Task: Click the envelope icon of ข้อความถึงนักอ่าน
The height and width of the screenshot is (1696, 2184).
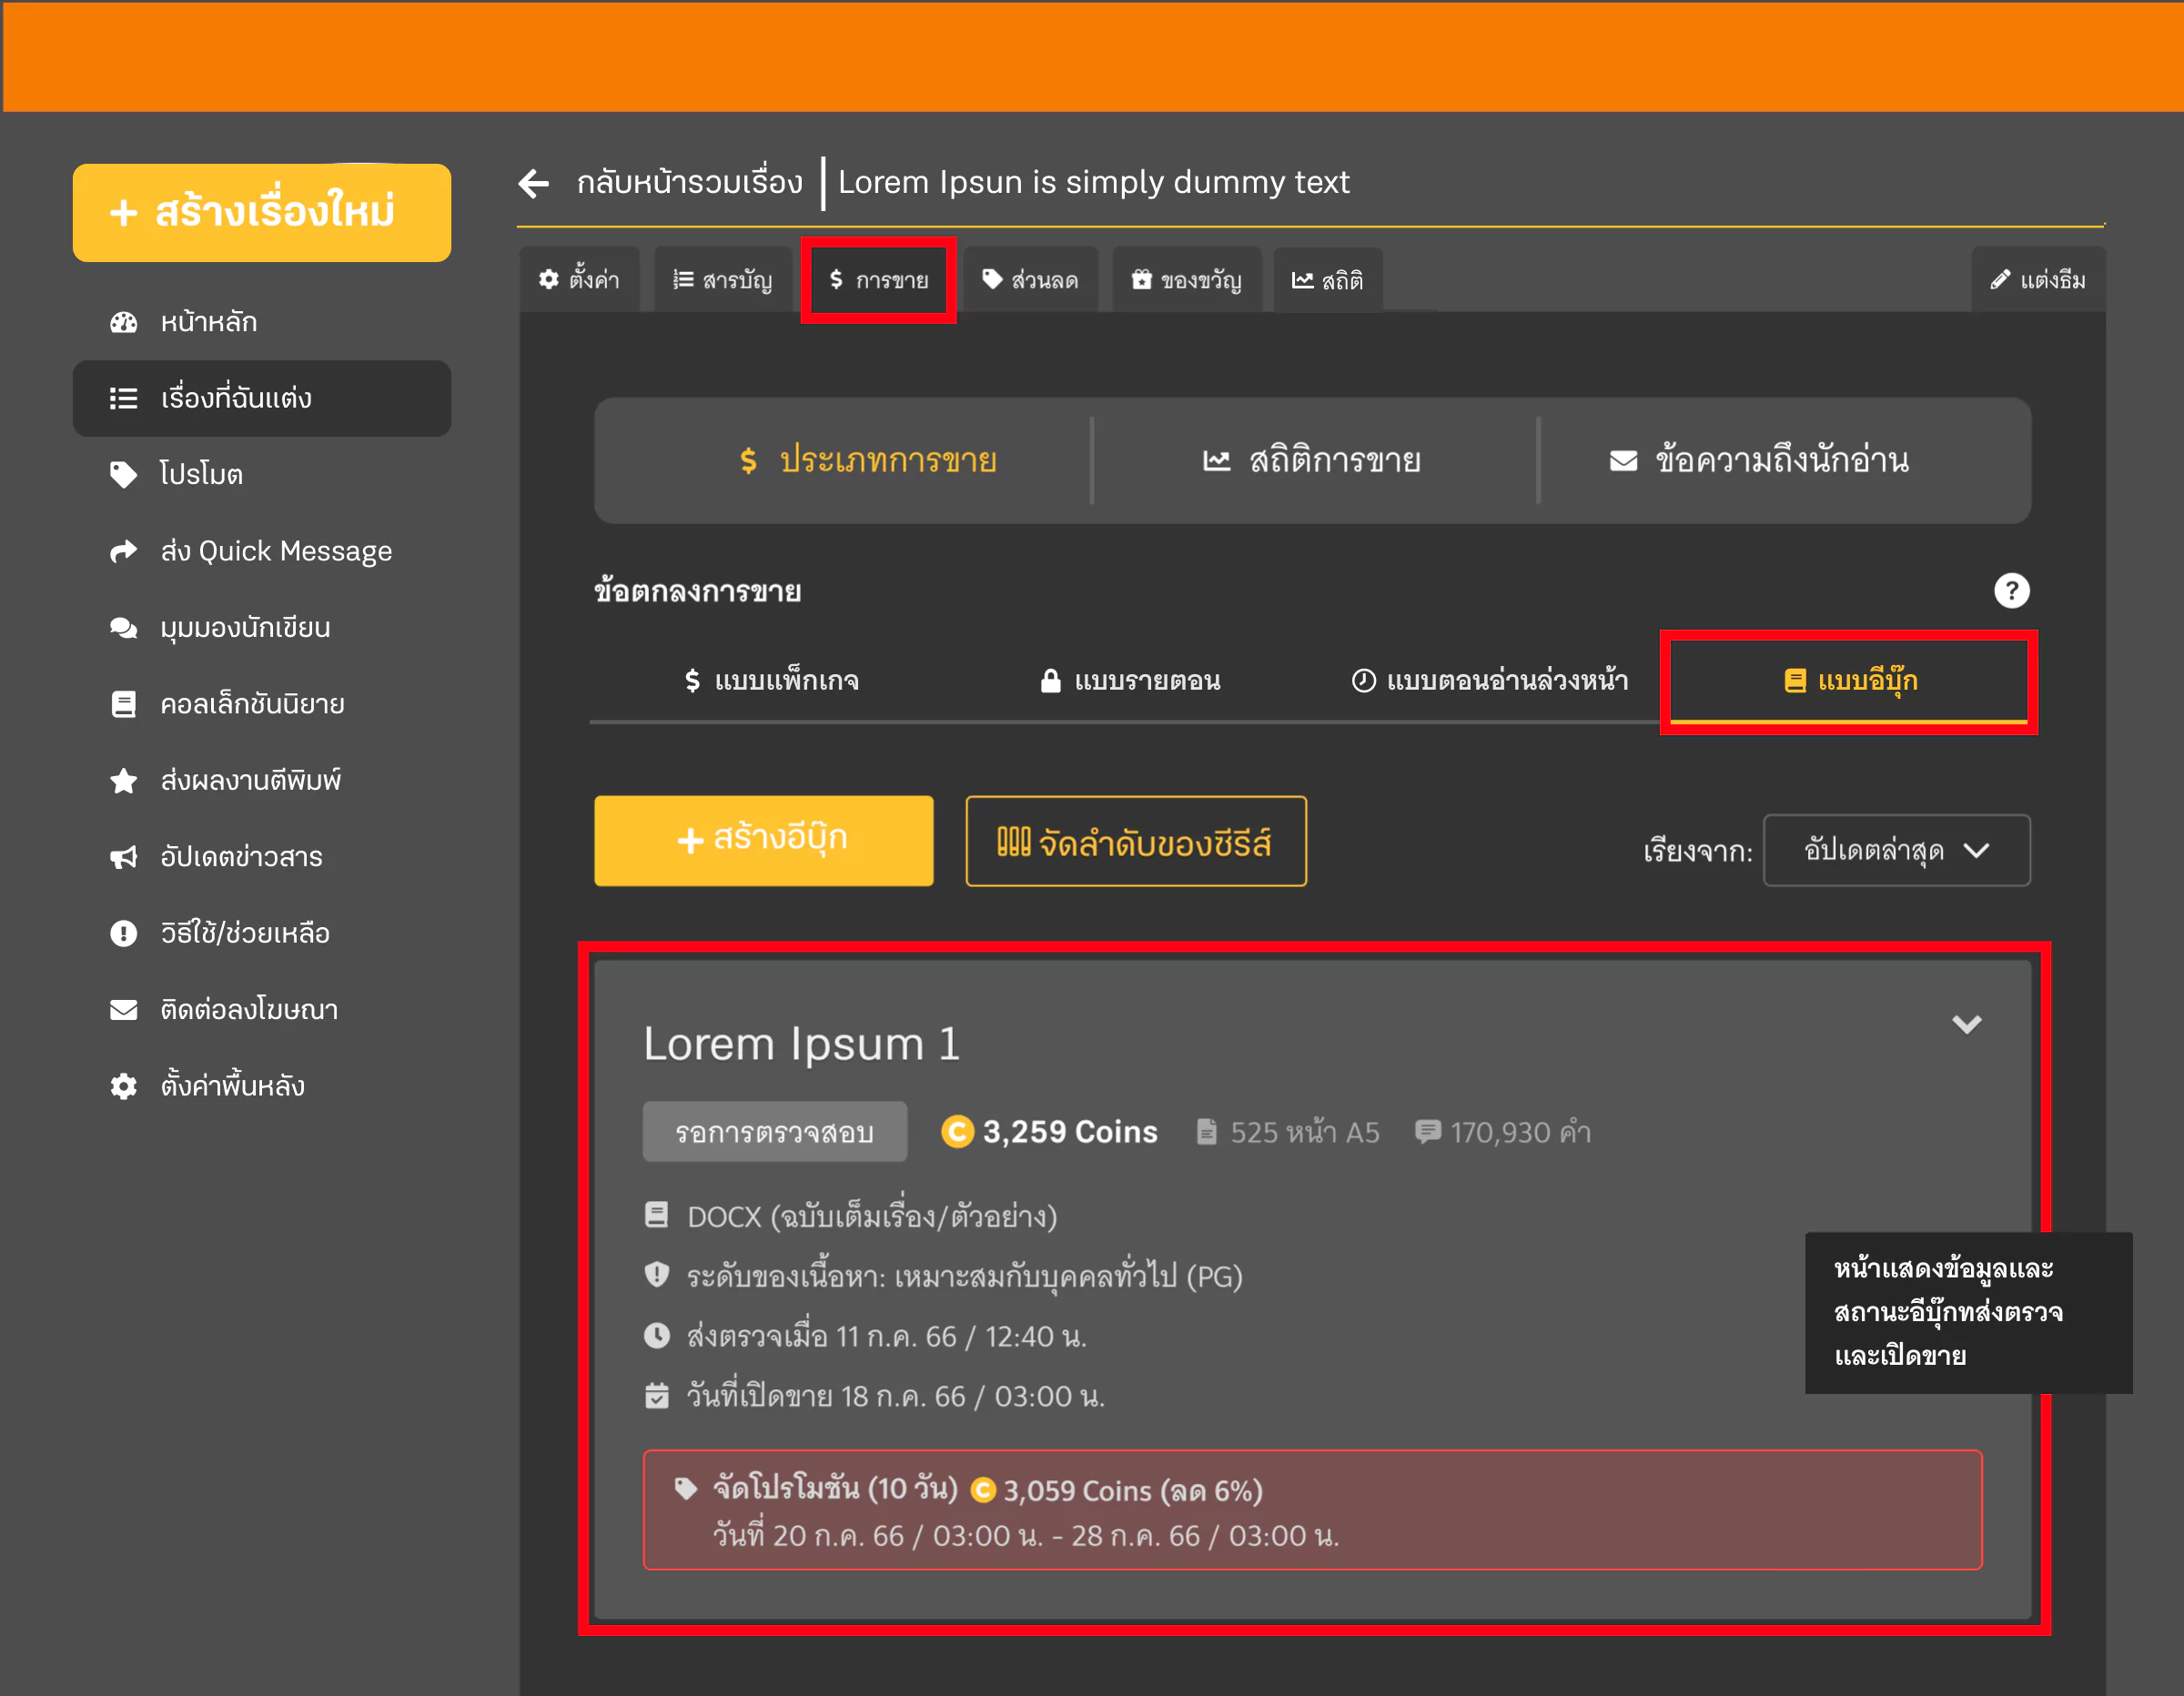Action: [x=1623, y=461]
